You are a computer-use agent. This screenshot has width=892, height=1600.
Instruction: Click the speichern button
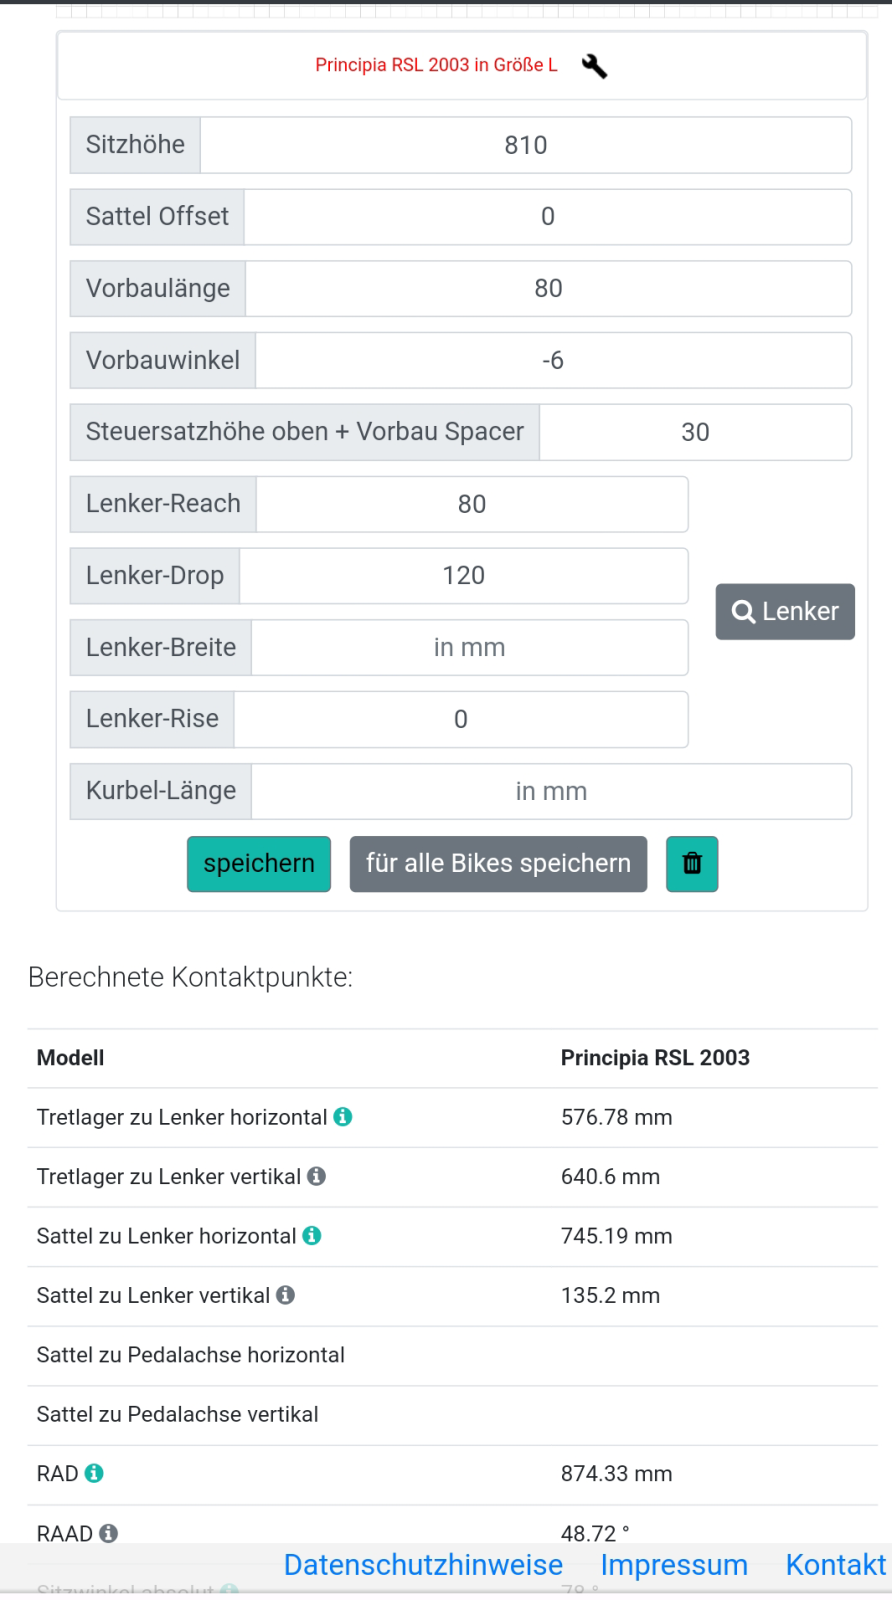[259, 863]
